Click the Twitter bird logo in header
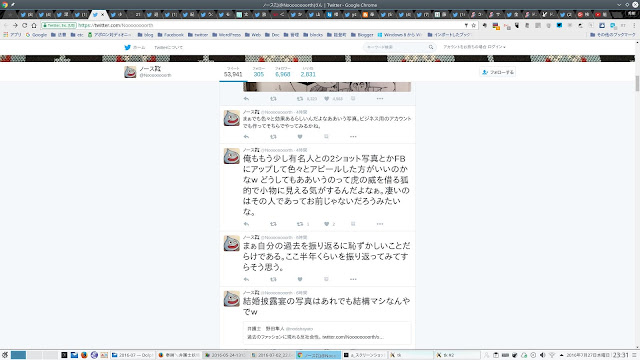Image resolution: width=640 pixels, height=360 pixels. pos(127,47)
